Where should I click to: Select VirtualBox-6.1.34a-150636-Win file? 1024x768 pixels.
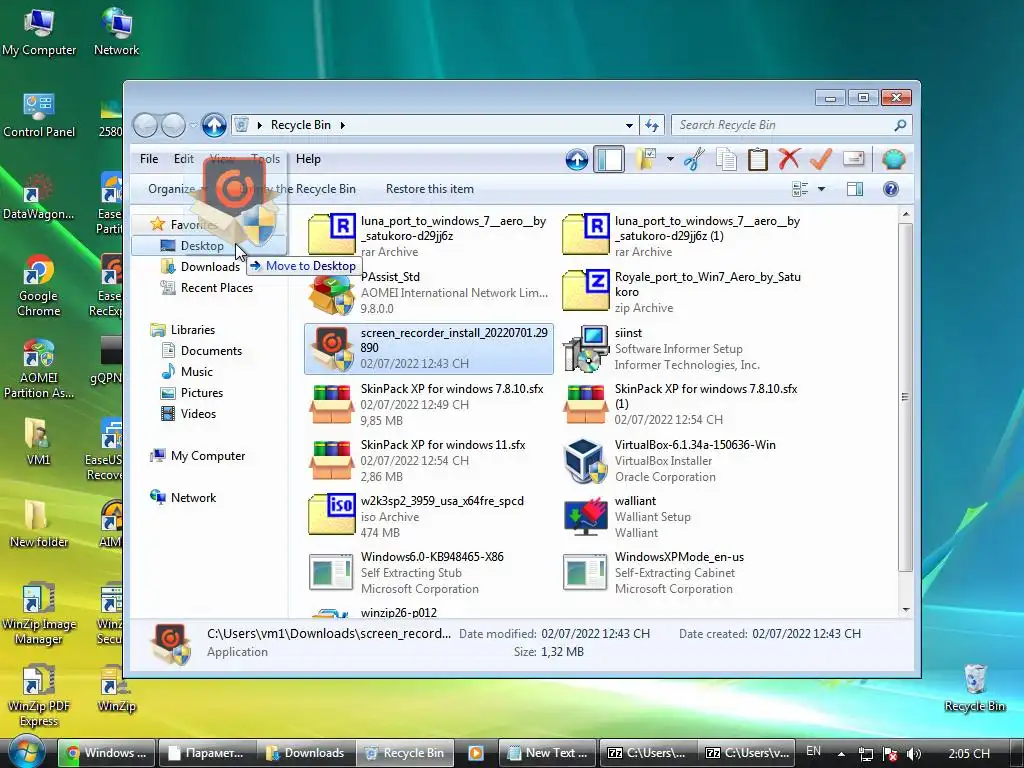click(x=682, y=460)
